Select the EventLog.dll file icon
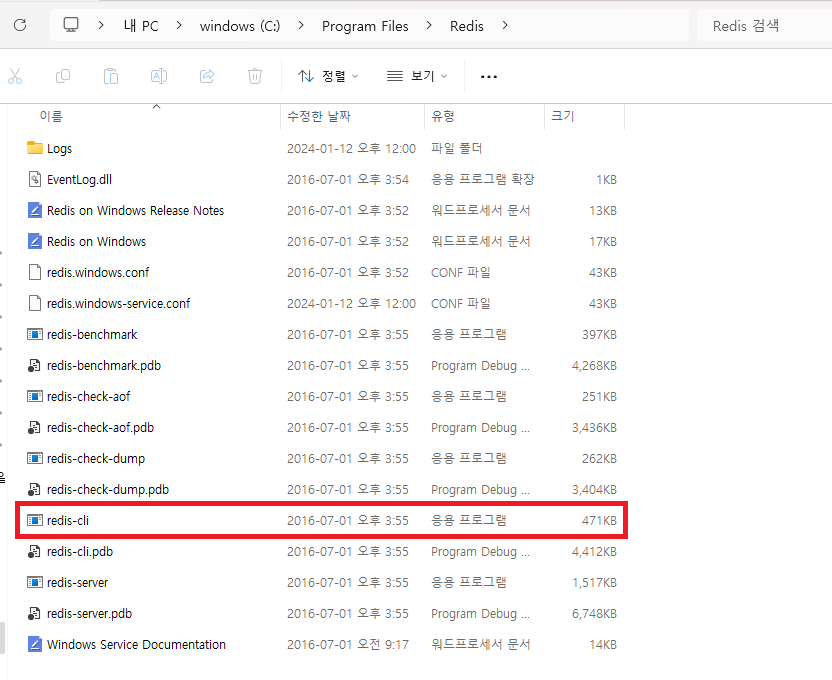This screenshot has height=680, width=832. 34,179
